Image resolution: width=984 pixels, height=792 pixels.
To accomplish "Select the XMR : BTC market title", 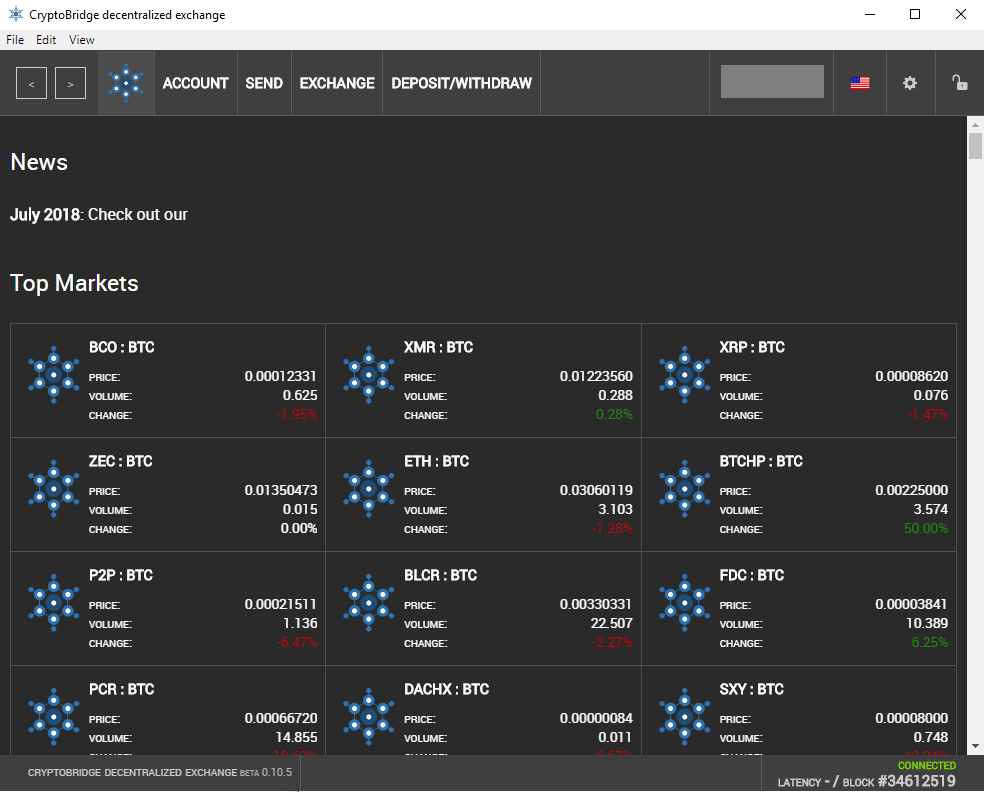I will pos(439,347).
